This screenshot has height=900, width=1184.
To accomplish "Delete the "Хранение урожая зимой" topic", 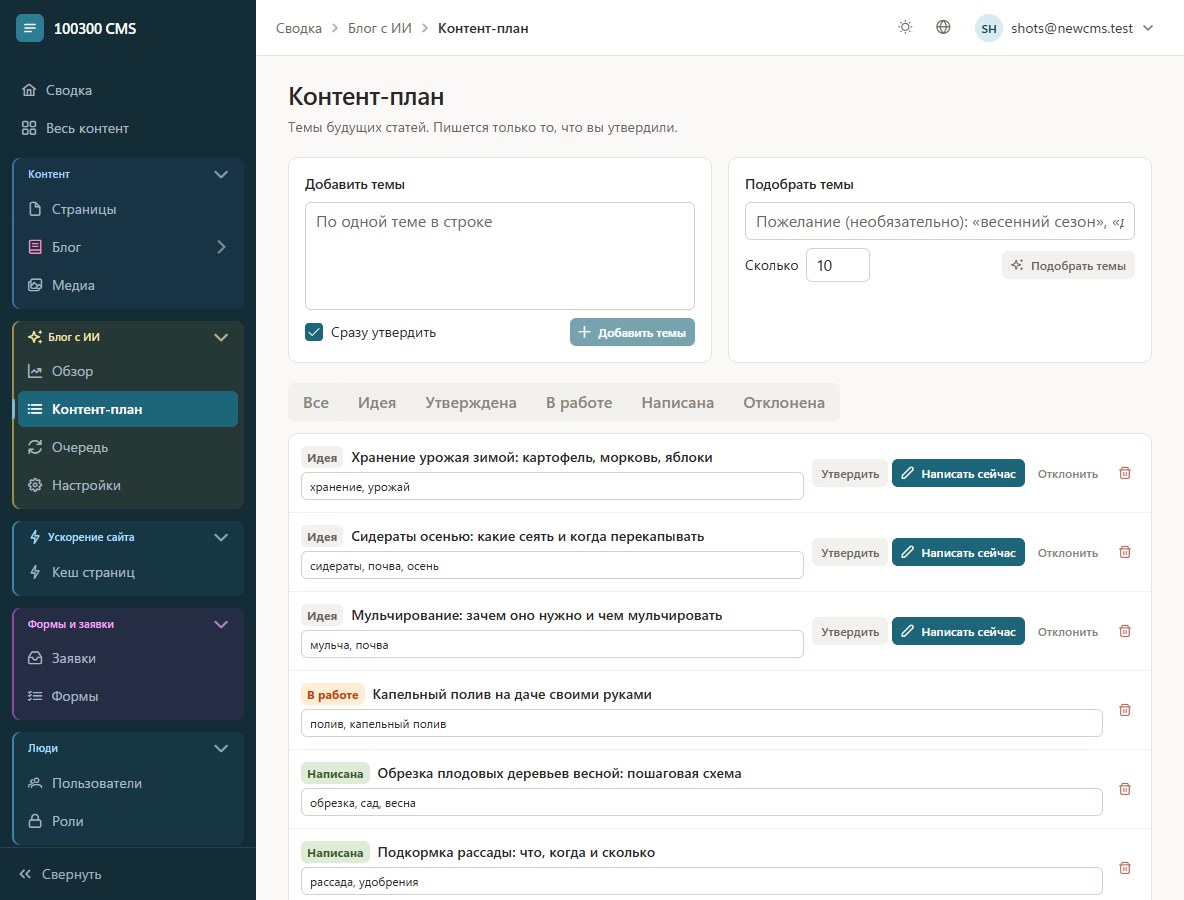I will click(1124, 473).
